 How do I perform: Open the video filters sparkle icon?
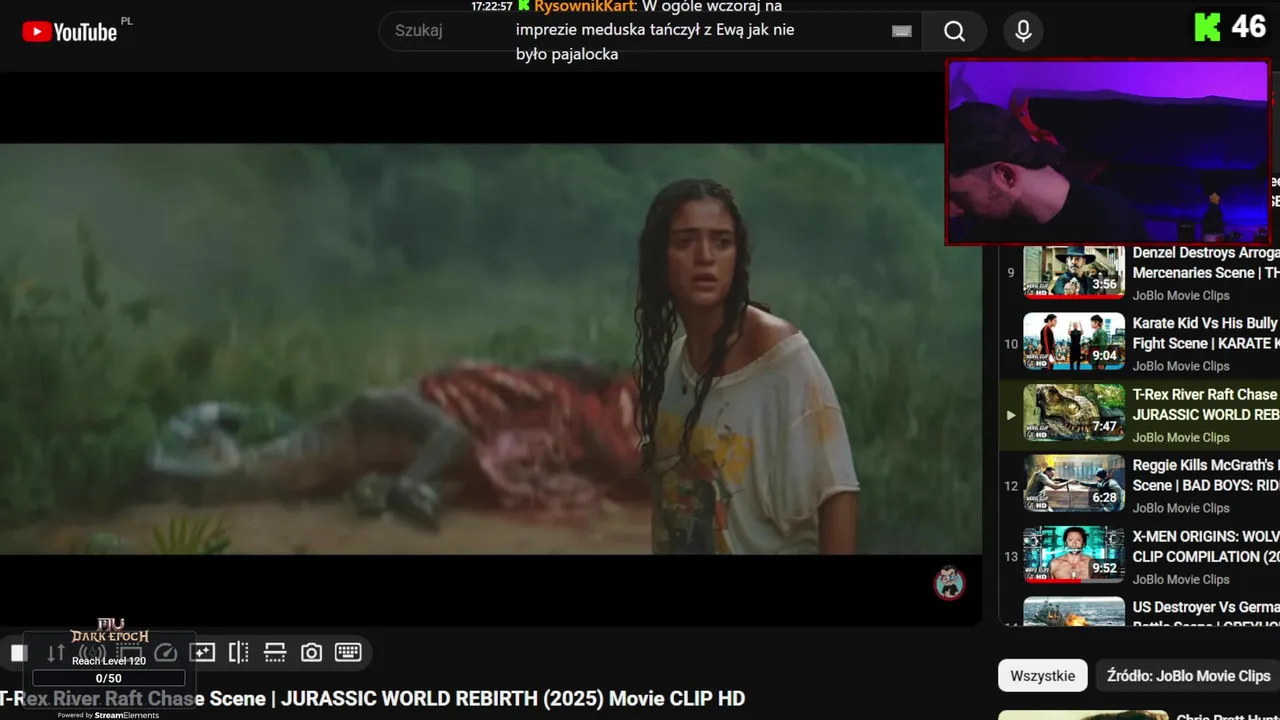coord(202,653)
